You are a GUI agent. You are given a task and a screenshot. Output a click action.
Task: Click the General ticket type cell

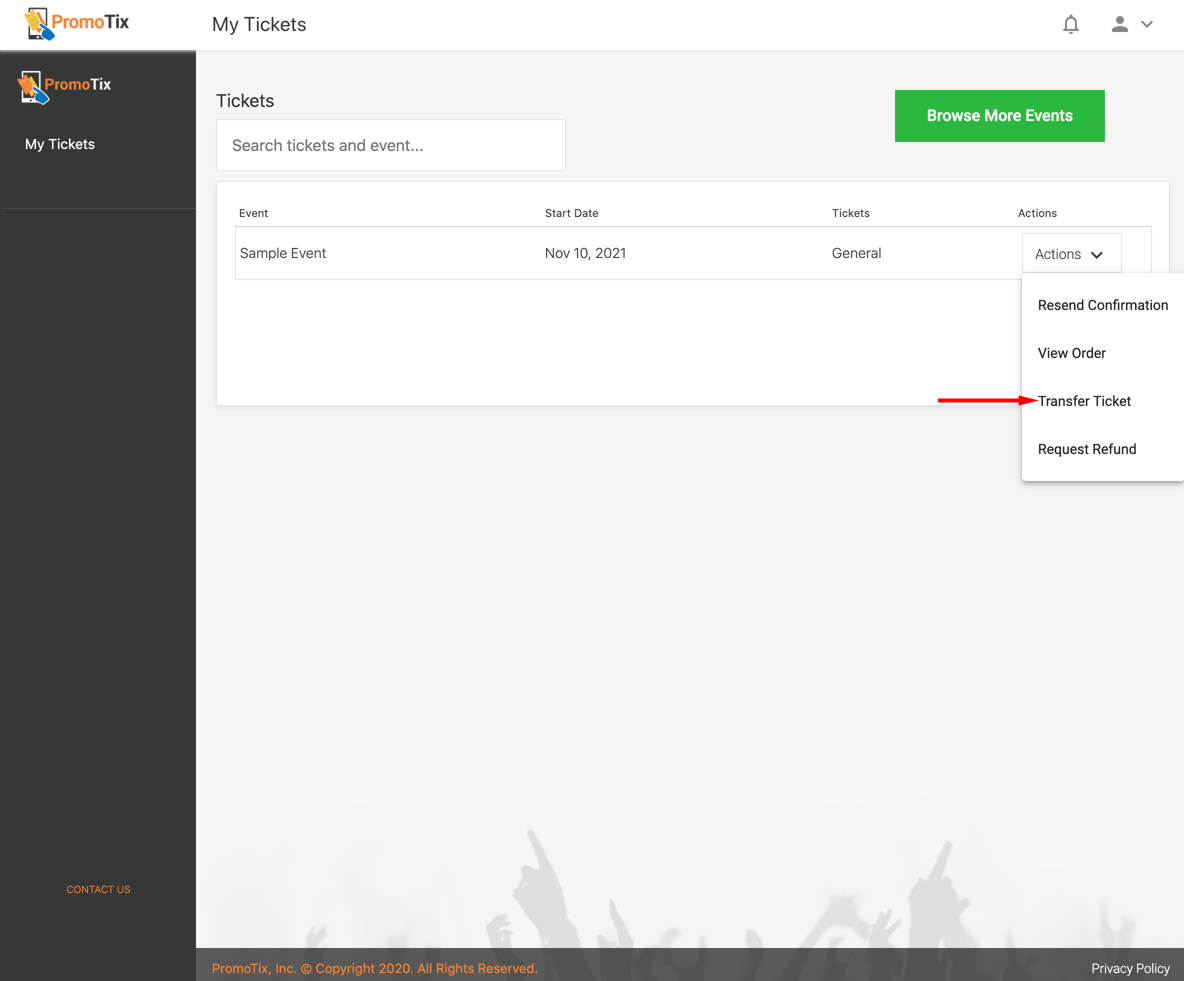tap(856, 253)
